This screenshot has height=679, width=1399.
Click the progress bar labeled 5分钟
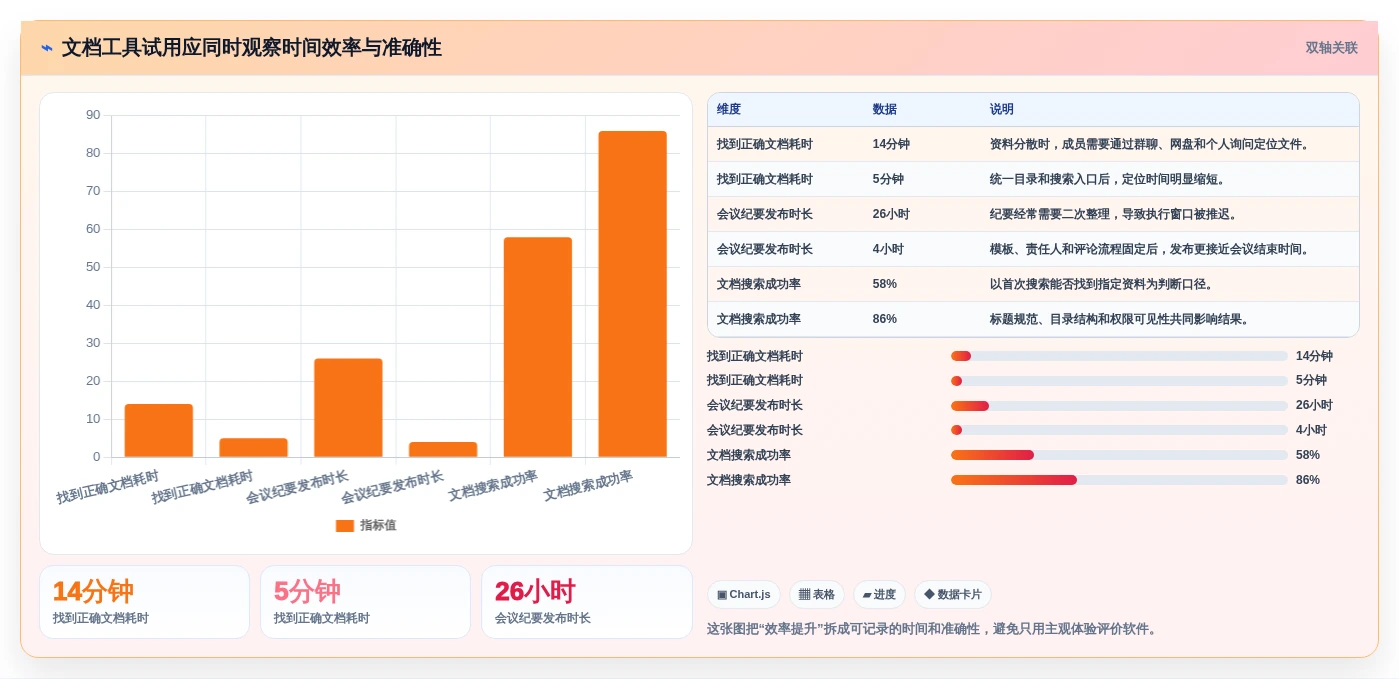click(x=1119, y=381)
